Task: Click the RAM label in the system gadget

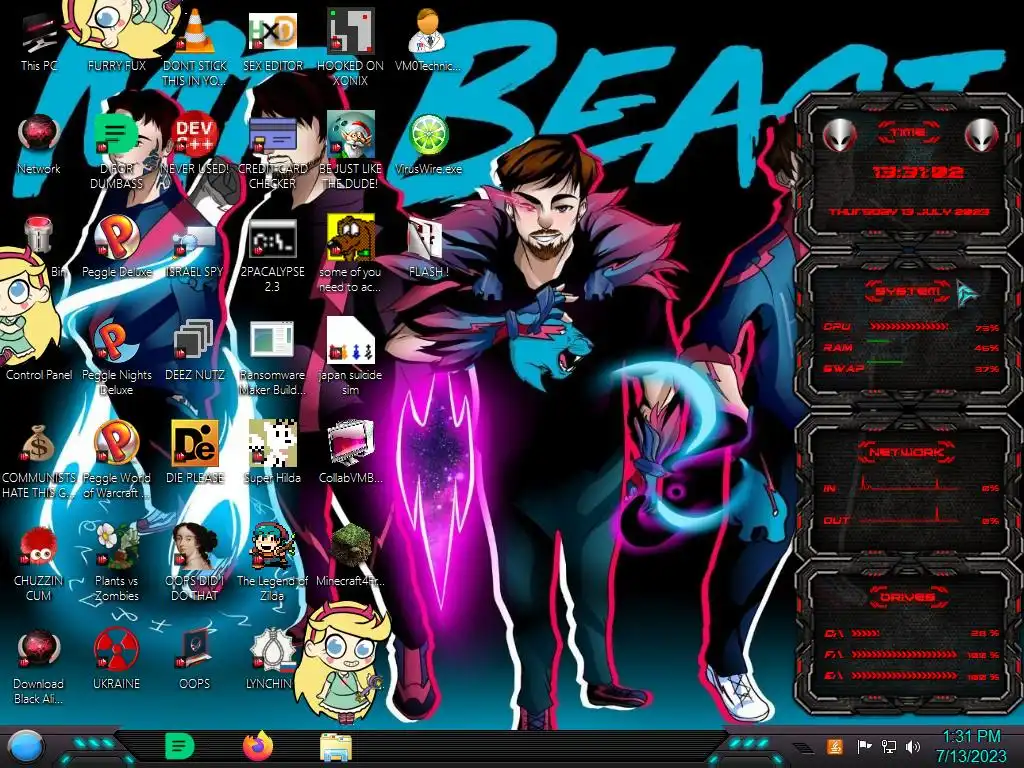Action: pyautogui.click(x=838, y=347)
